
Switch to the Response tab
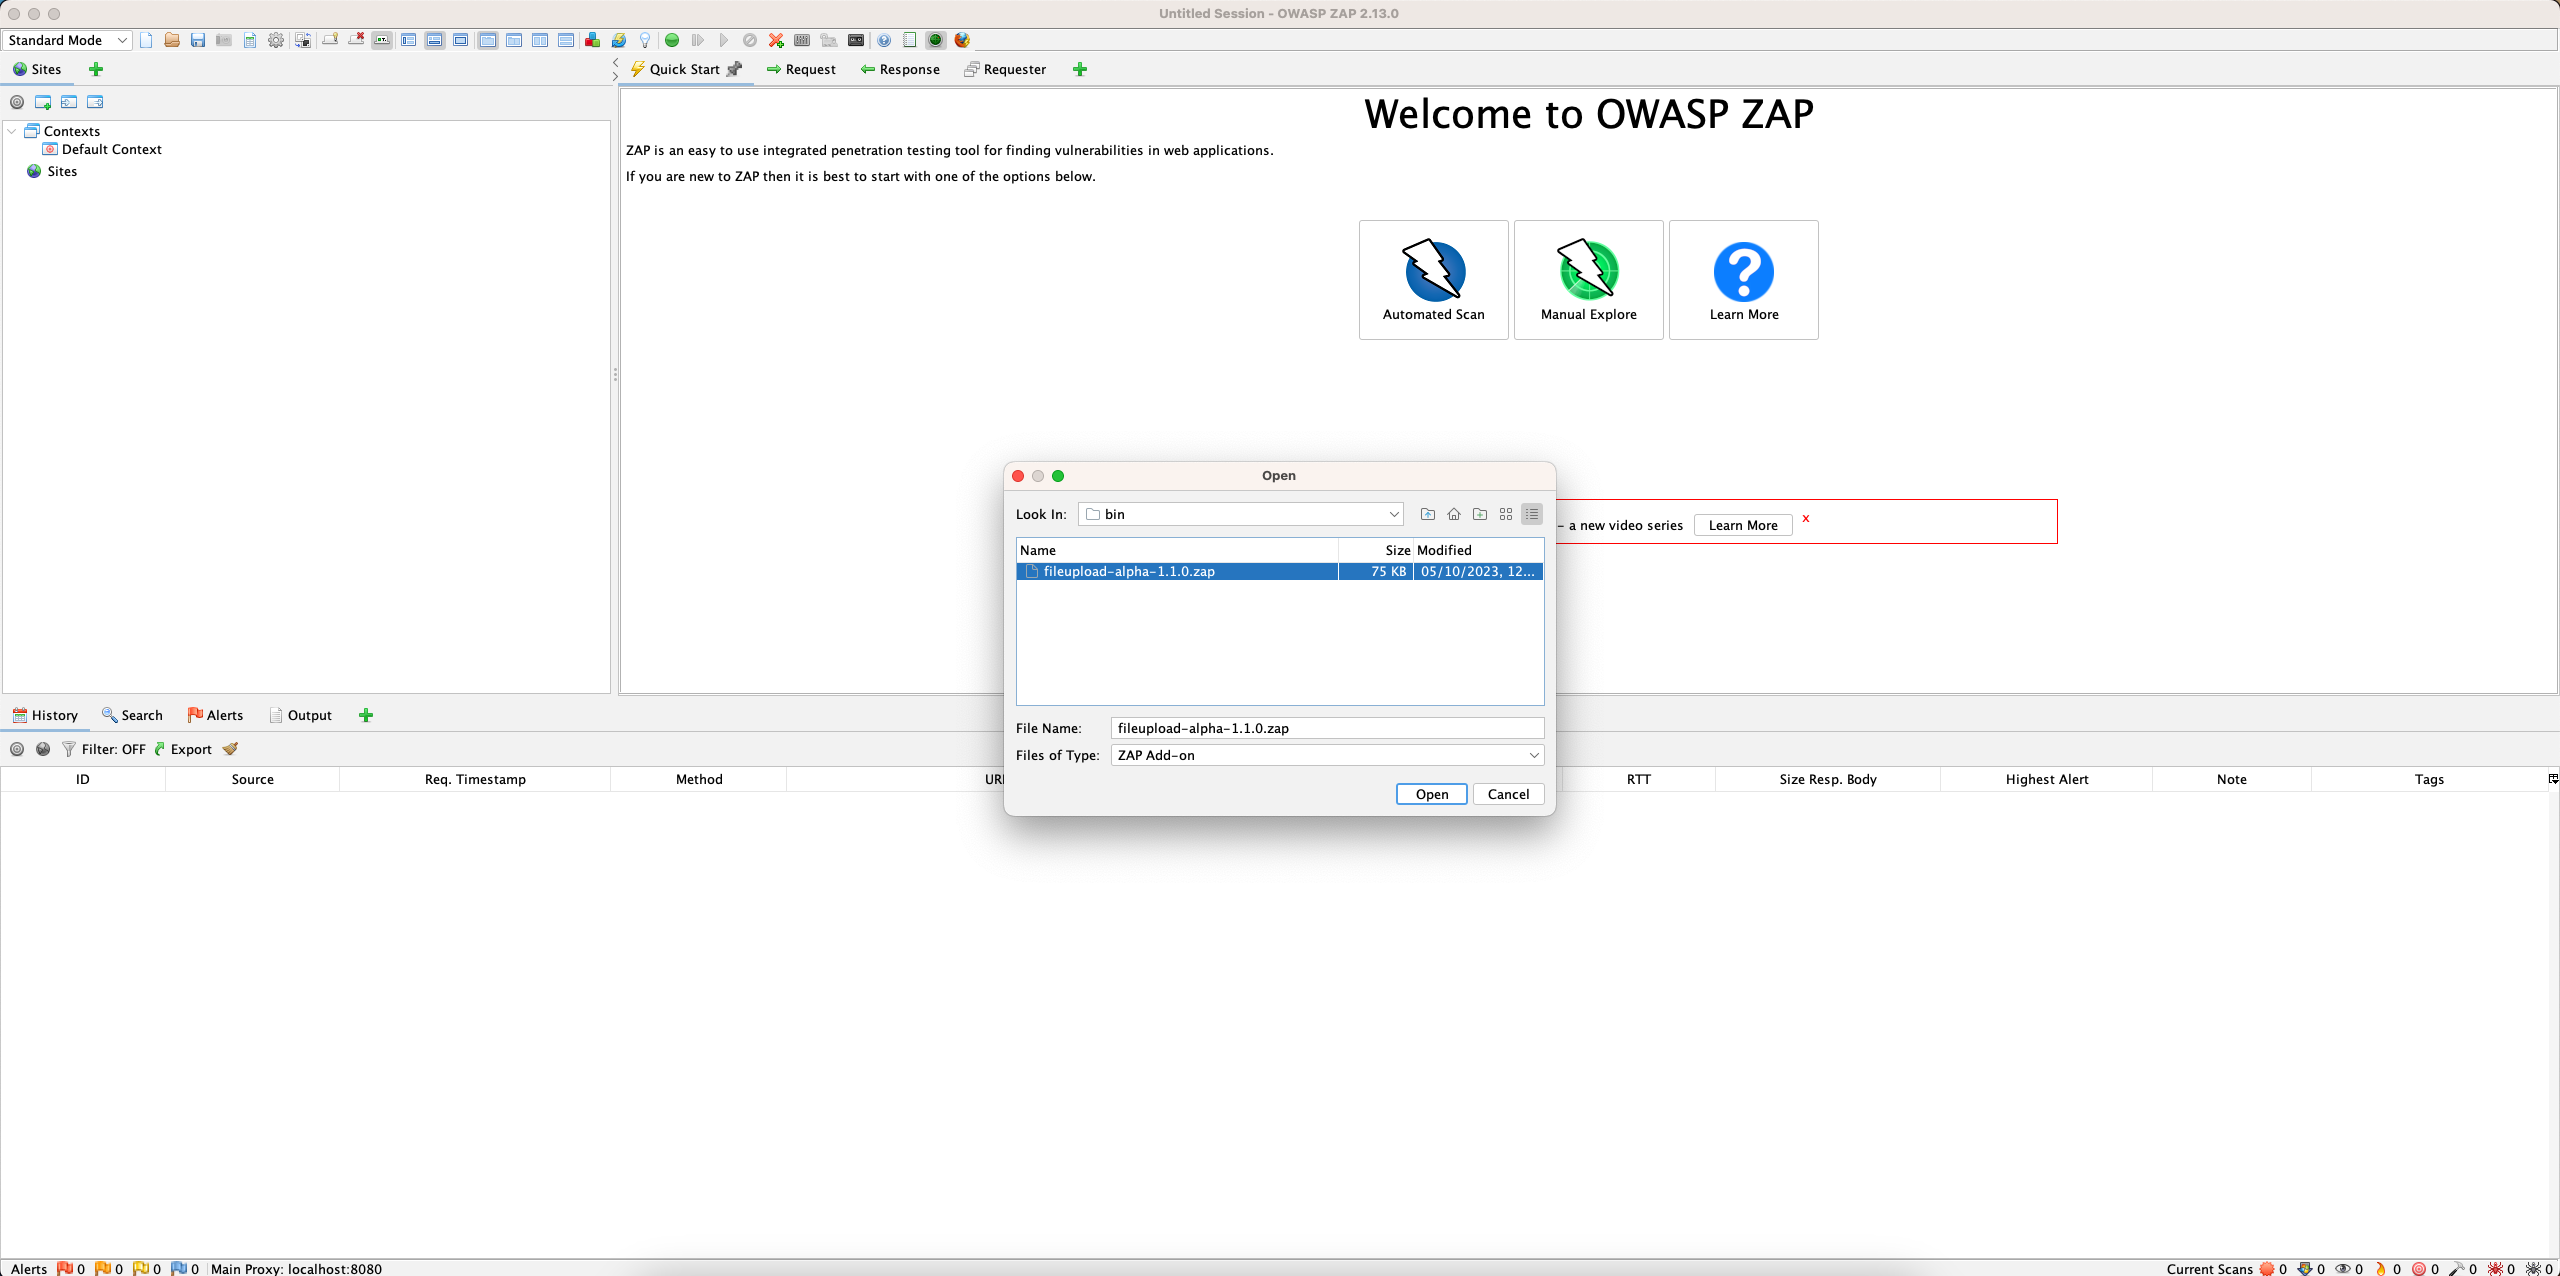899,69
